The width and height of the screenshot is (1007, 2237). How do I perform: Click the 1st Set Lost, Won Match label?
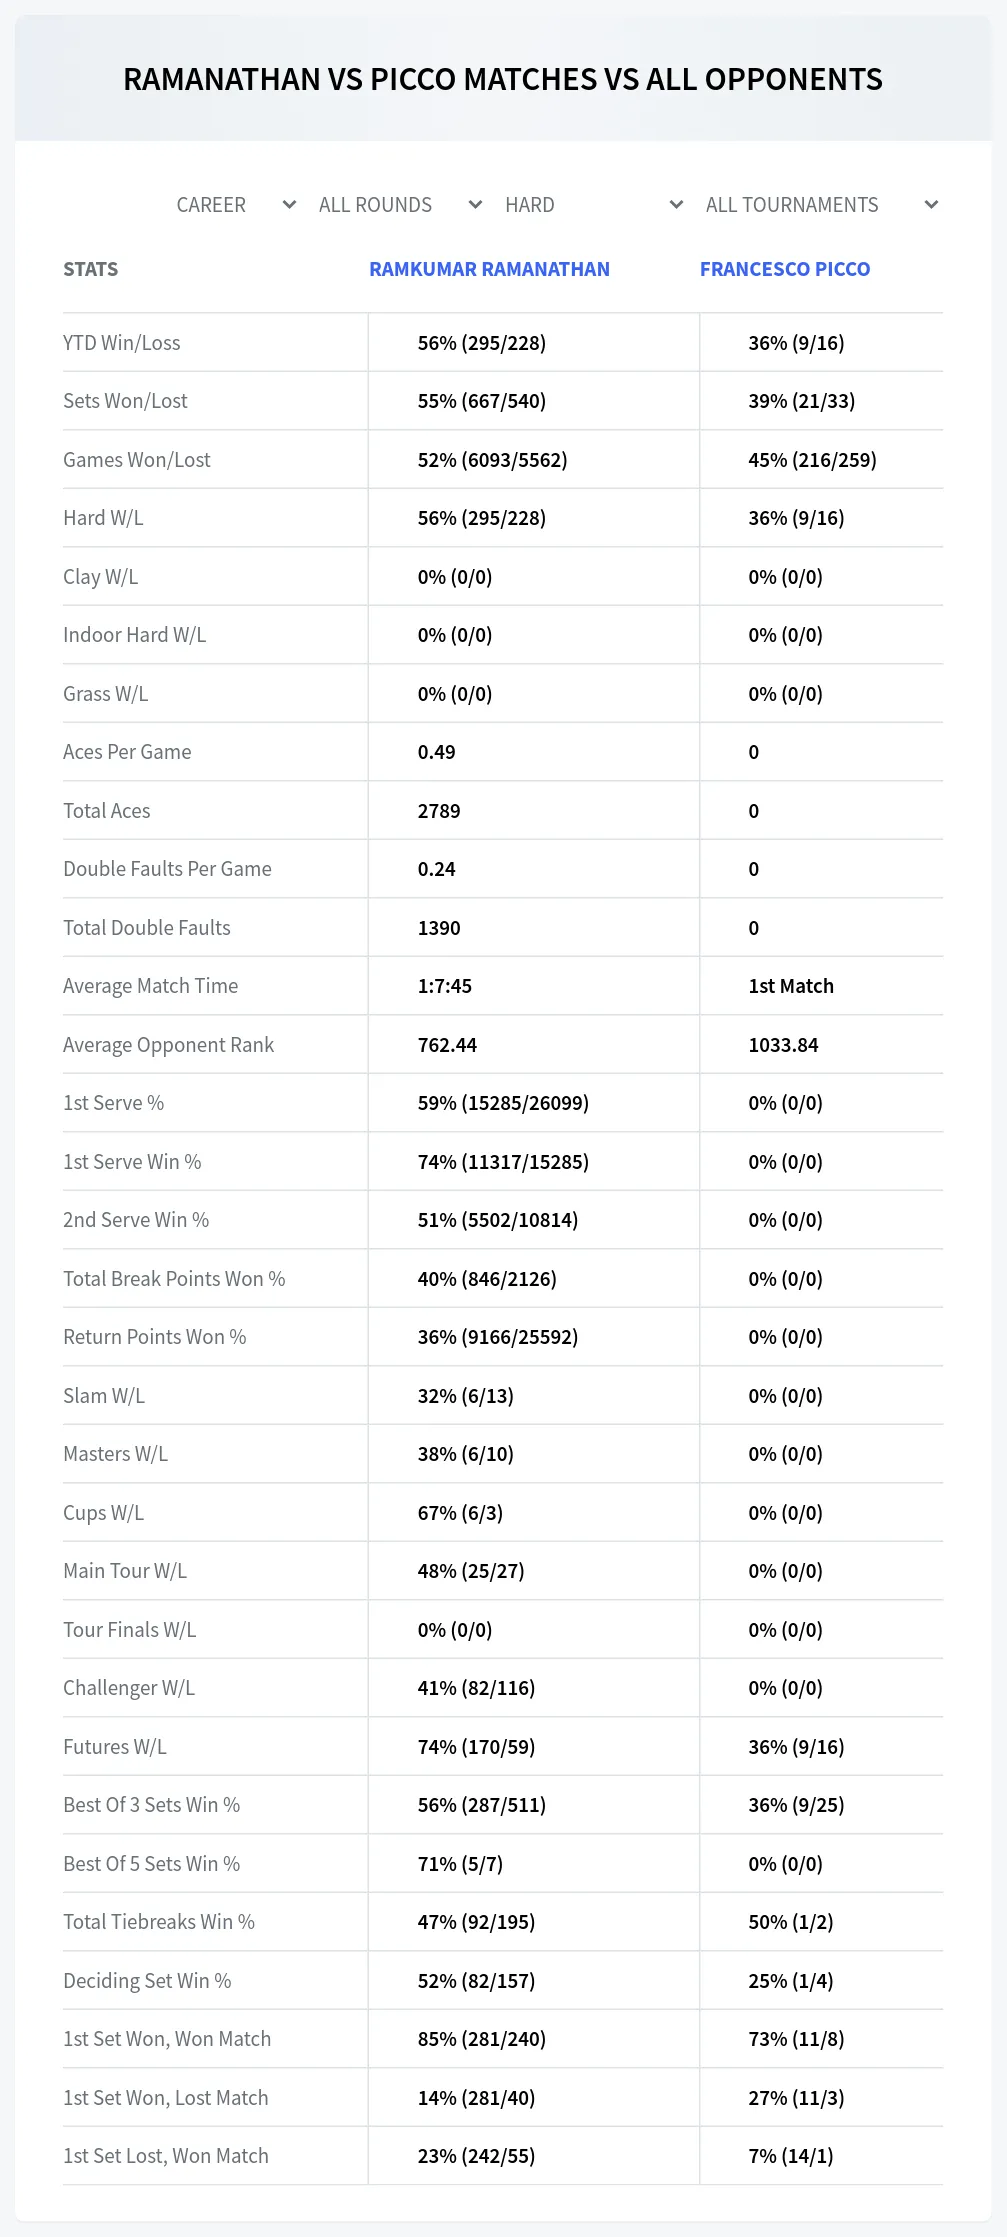[166, 2156]
